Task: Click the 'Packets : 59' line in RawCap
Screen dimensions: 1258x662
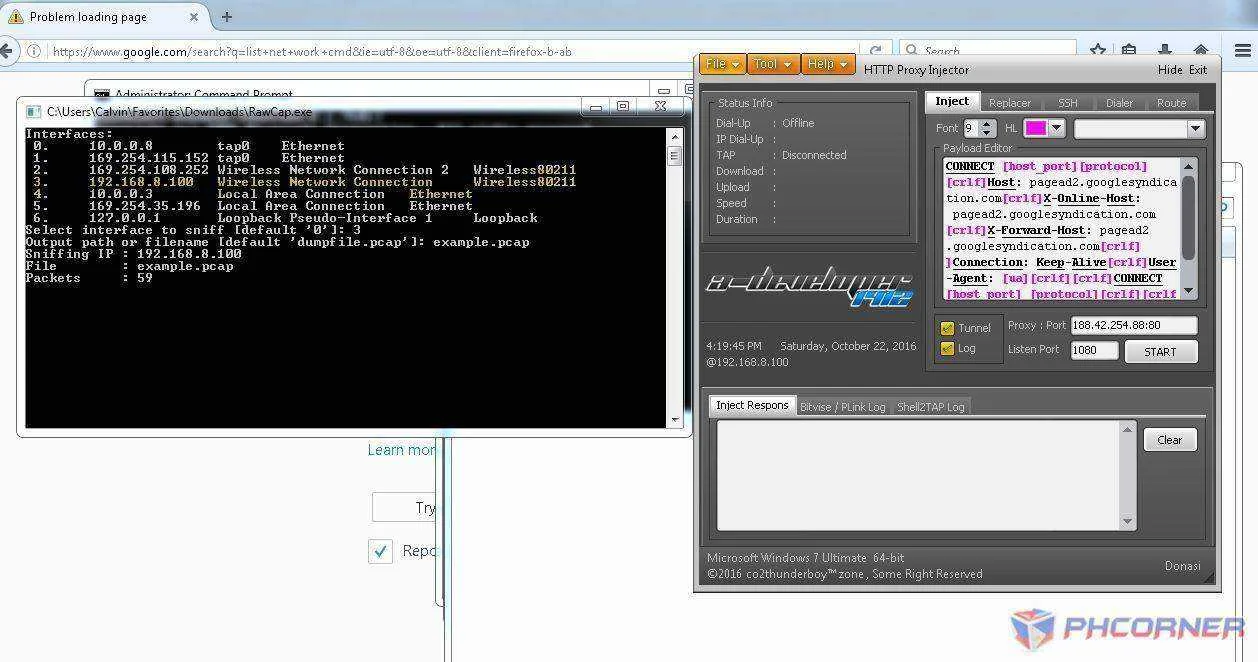Action: [89, 278]
